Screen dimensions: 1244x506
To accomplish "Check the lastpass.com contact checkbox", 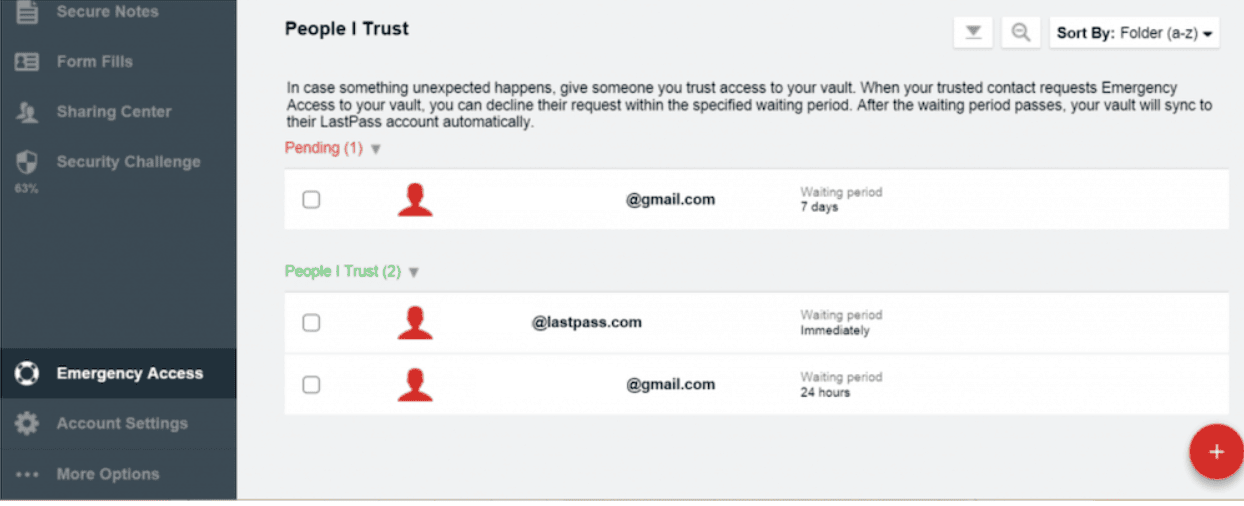I will click(311, 323).
